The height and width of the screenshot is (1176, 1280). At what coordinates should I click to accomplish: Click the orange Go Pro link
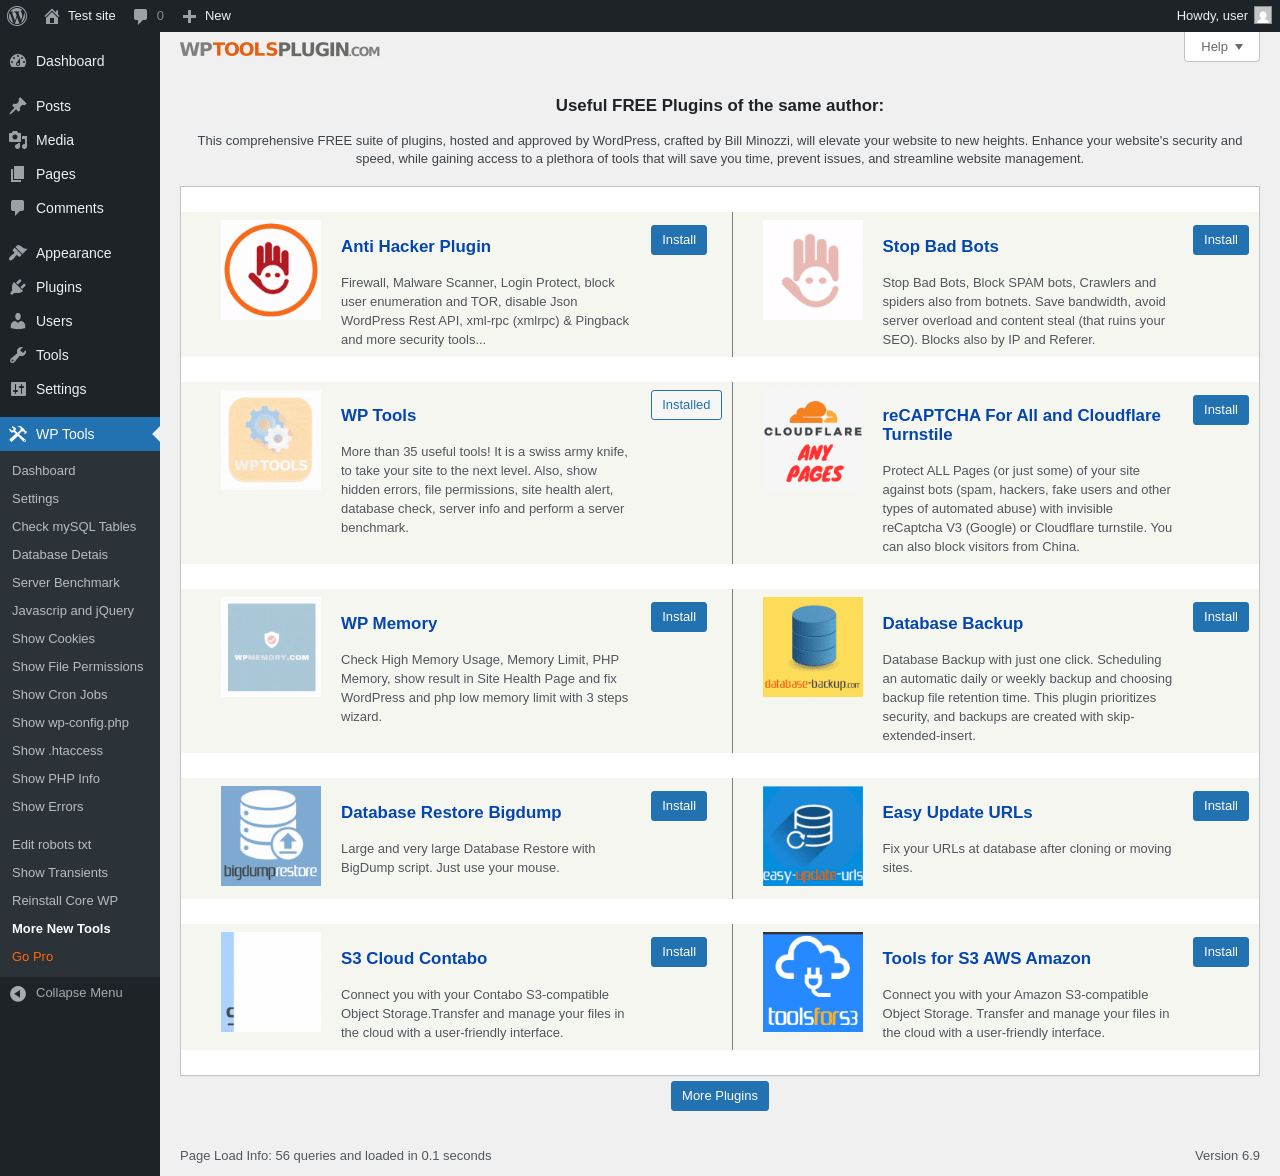(33, 957)
